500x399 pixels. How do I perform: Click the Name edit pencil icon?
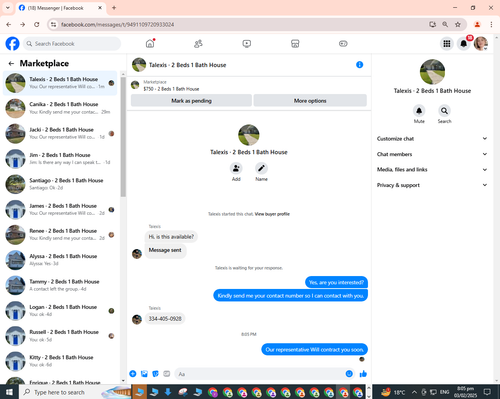[261, 168]
